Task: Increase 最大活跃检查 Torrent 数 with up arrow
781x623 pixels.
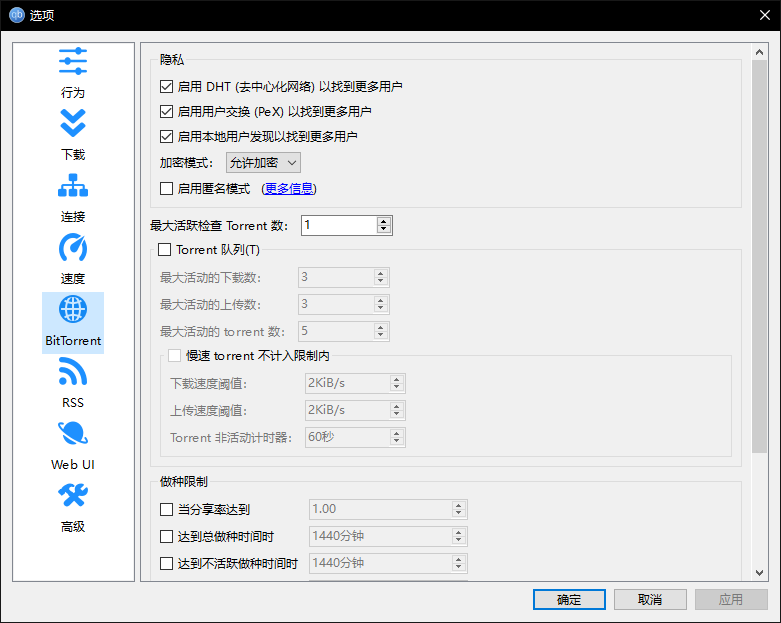Action: (x=384, y=221)
